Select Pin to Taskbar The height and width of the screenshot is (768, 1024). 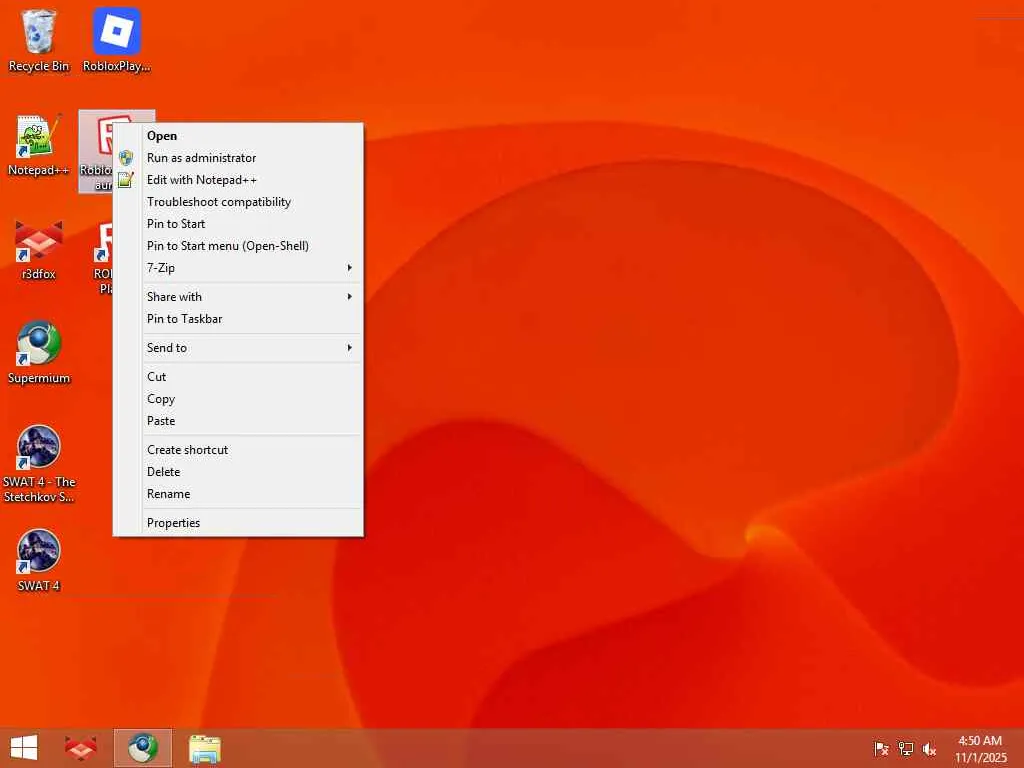[238, 319]
